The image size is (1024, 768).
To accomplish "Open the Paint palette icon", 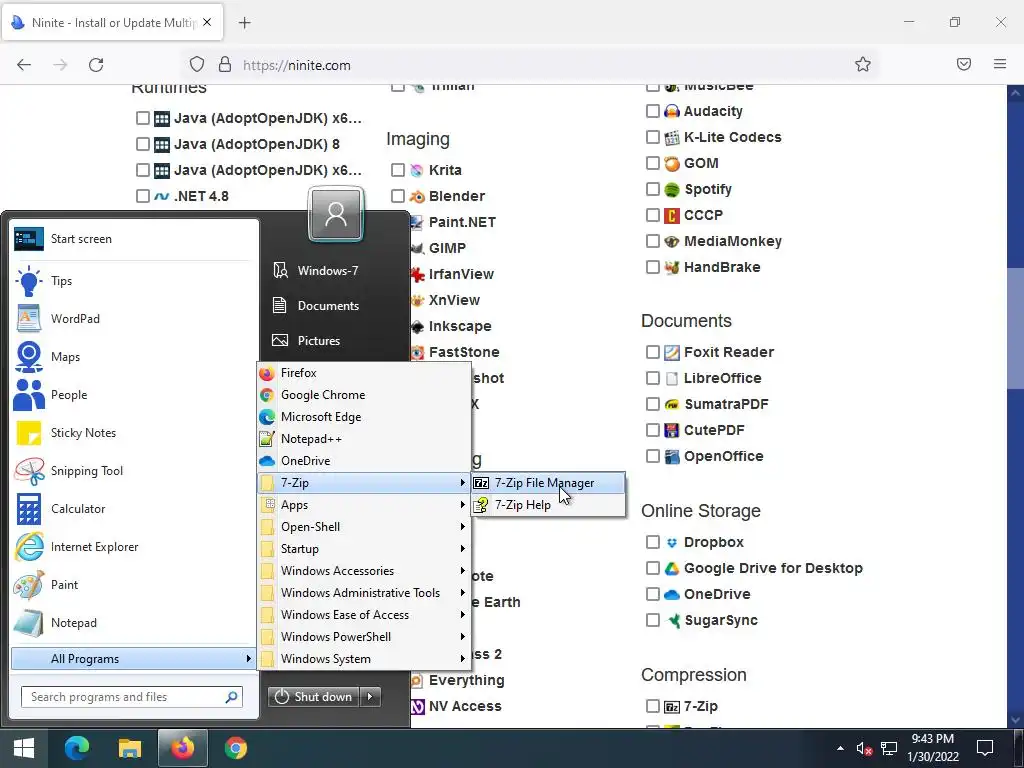I will [29, 585].
